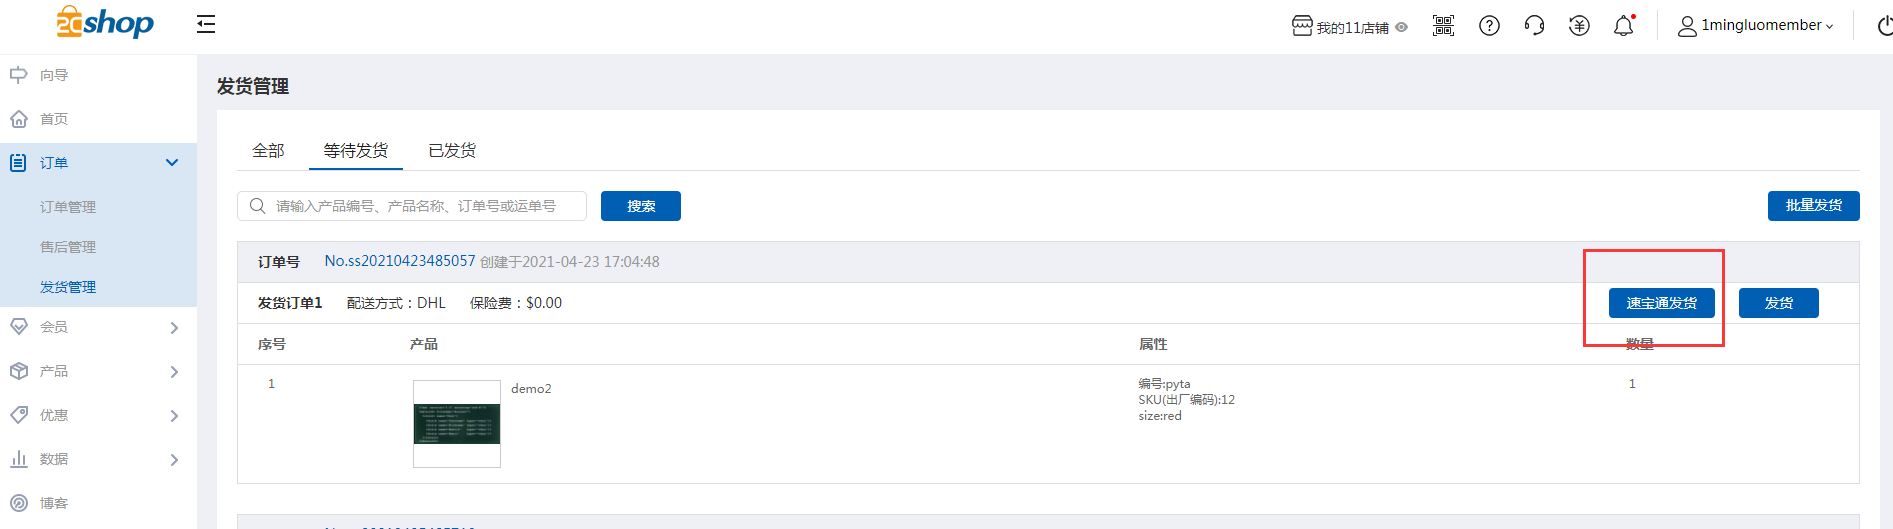
Task: Expand the 产品 sidebar menu
Action: pos(174,372)
